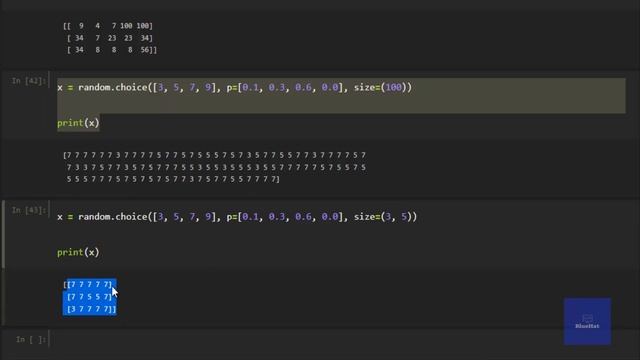Click random.choice in cell 43
640x360 pixels.
tap(113, 217)
